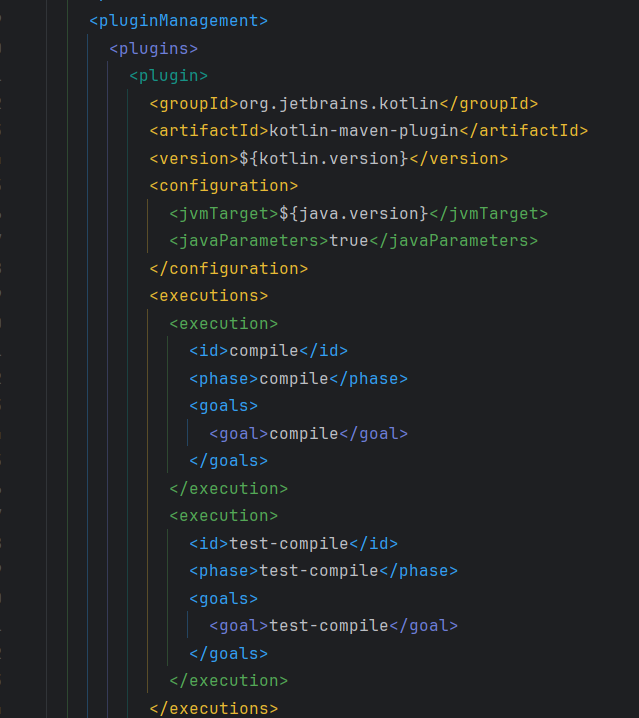Click the goal line with value compile

308,434
